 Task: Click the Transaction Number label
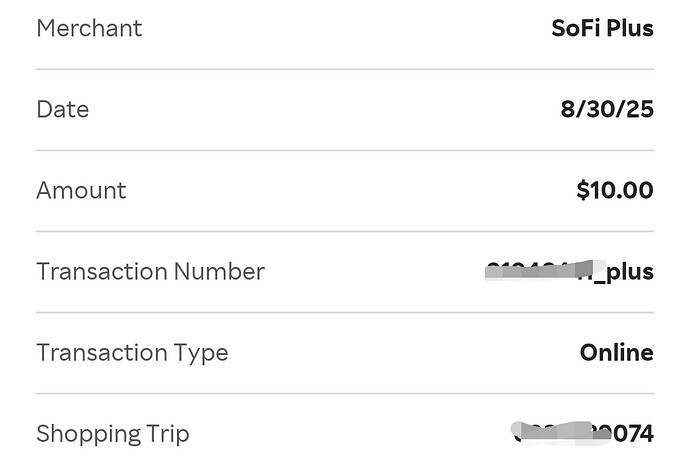150,271
